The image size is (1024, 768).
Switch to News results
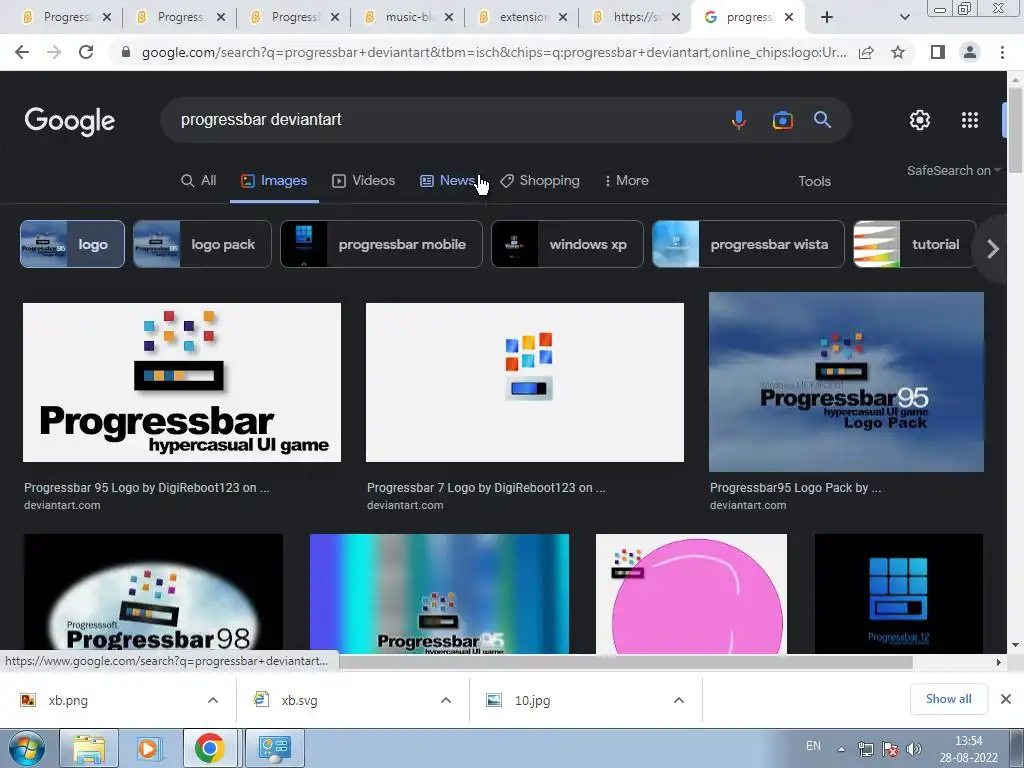click(x=447, y=181)
